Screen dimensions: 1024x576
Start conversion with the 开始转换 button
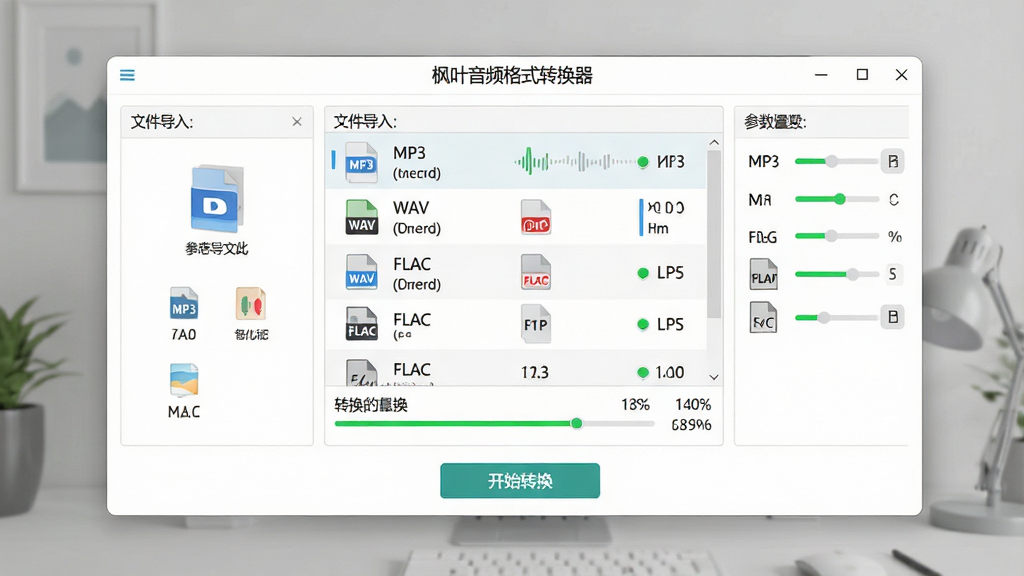tap(520, 481)
